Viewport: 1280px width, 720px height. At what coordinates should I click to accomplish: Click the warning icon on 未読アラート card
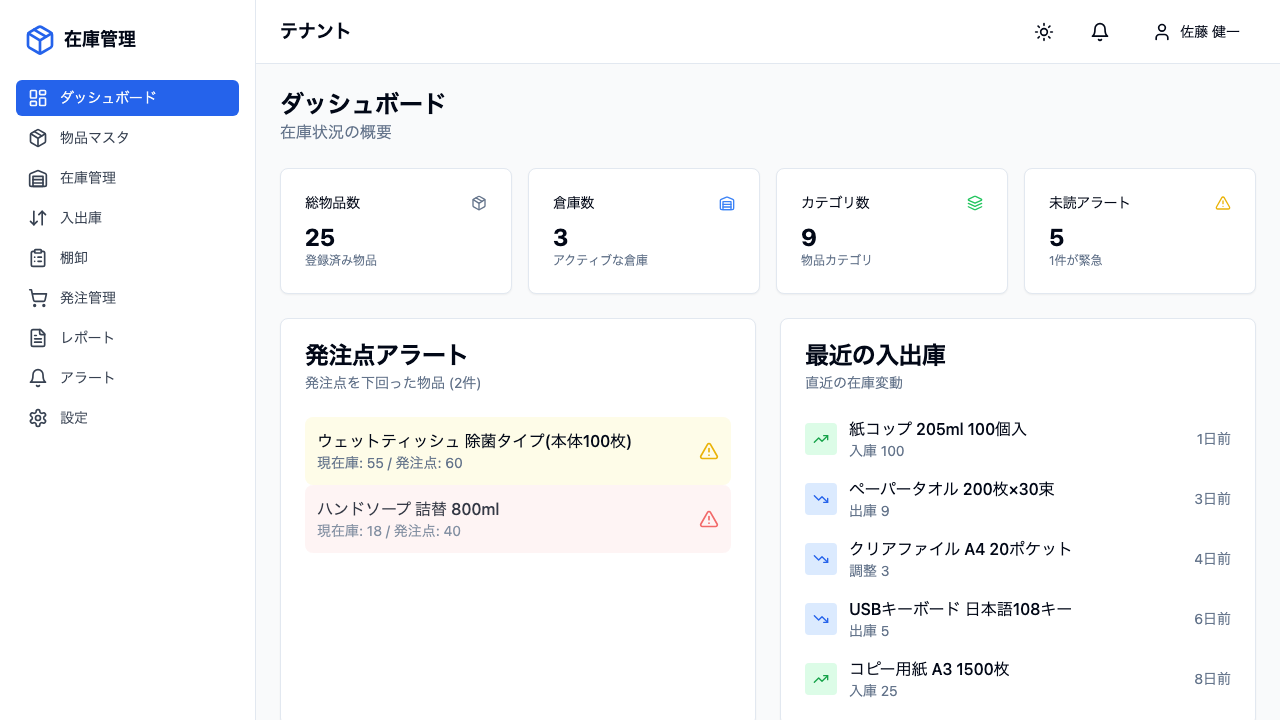click(1223, 203)
